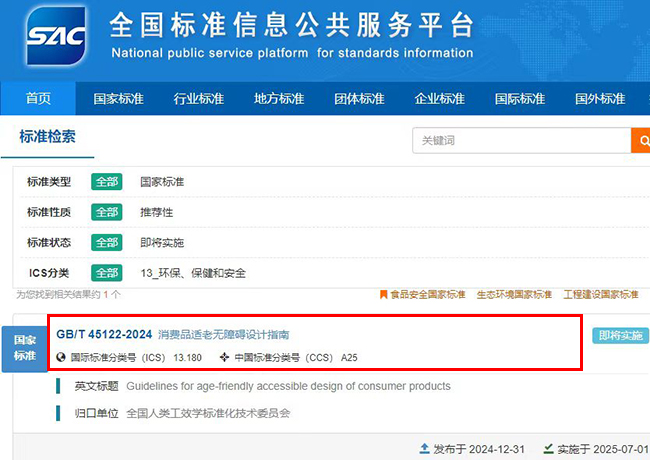
Task: Click the CCS cross icon beside 中国标准分类号
Action: [x=224, y=357]
